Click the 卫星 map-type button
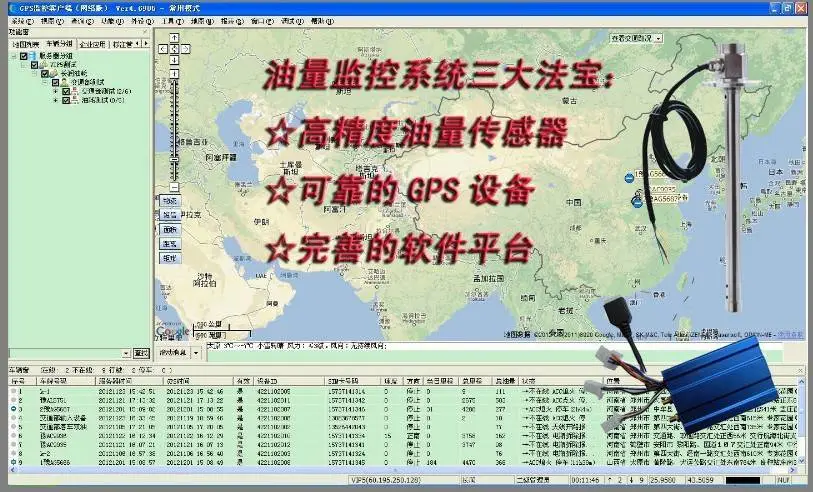 pos(170,215)
